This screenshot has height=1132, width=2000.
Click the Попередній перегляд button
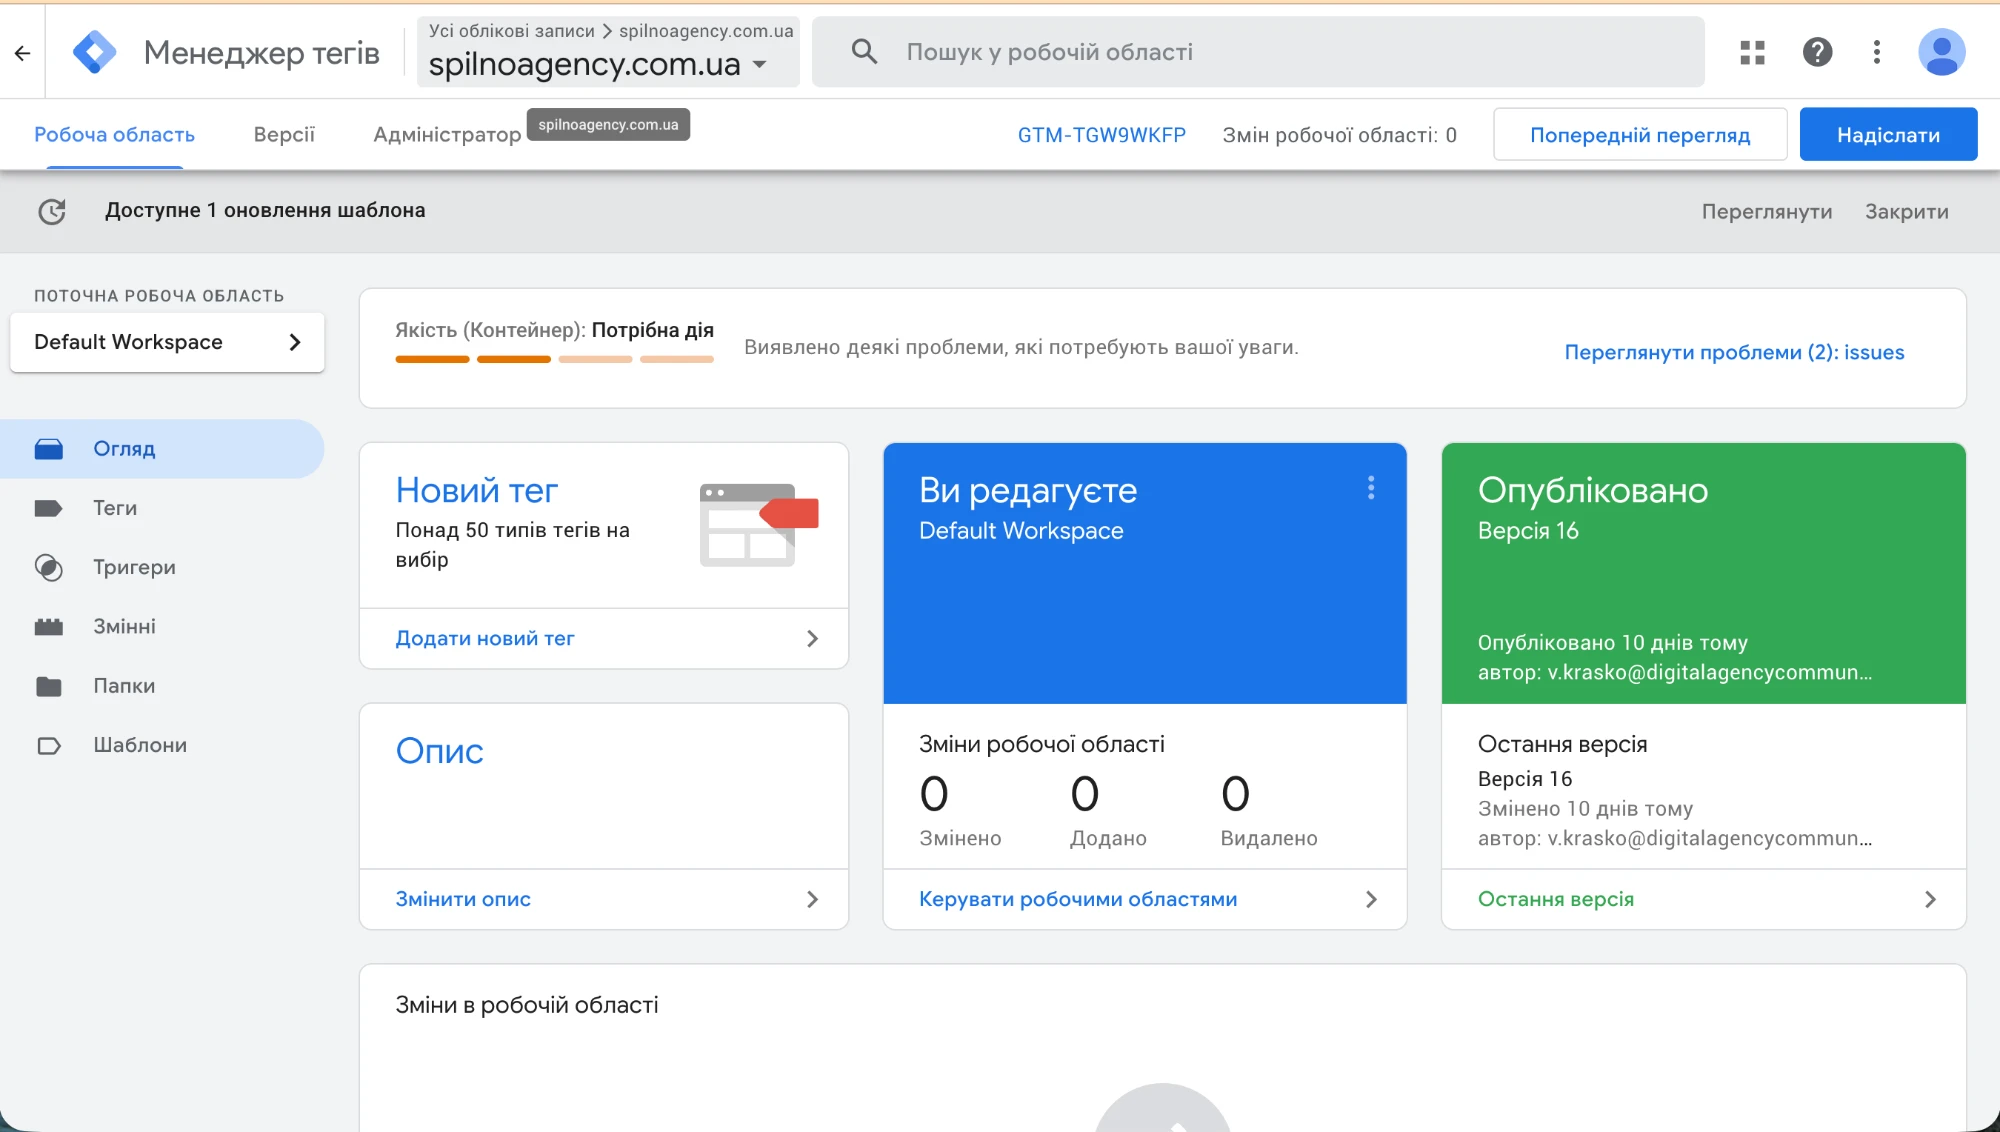tap(1640, 134)
